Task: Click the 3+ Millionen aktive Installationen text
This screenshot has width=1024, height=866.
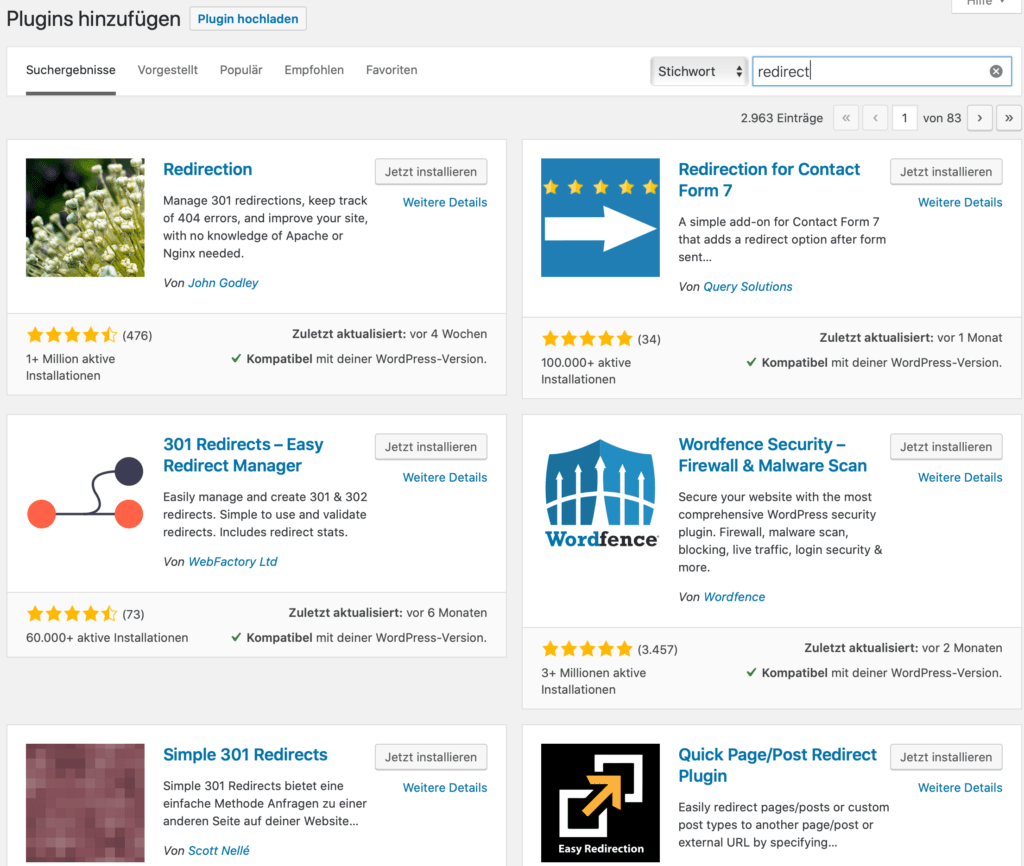Action: 593,681
